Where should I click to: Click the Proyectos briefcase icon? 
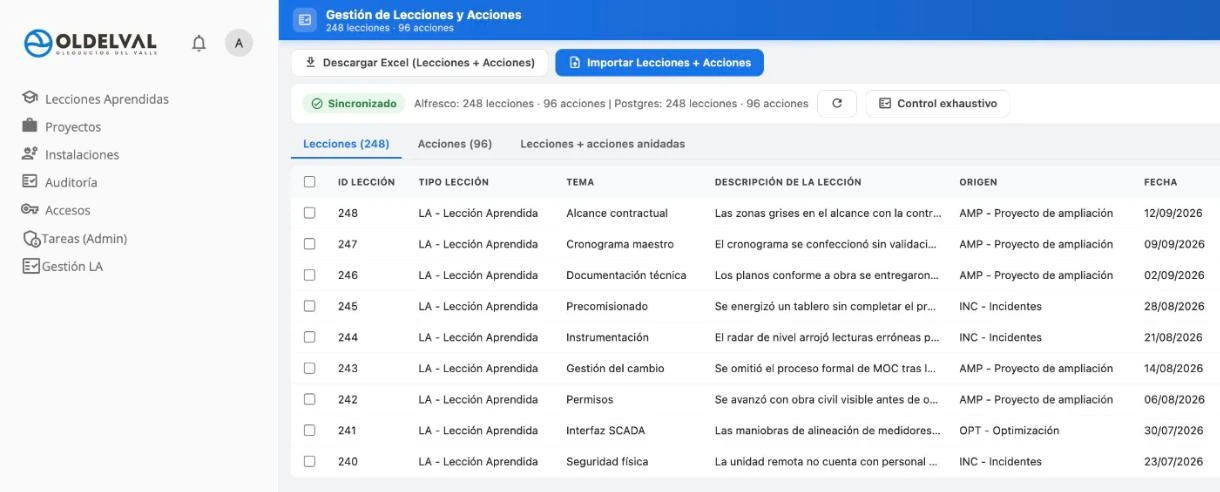coord(30,127)
